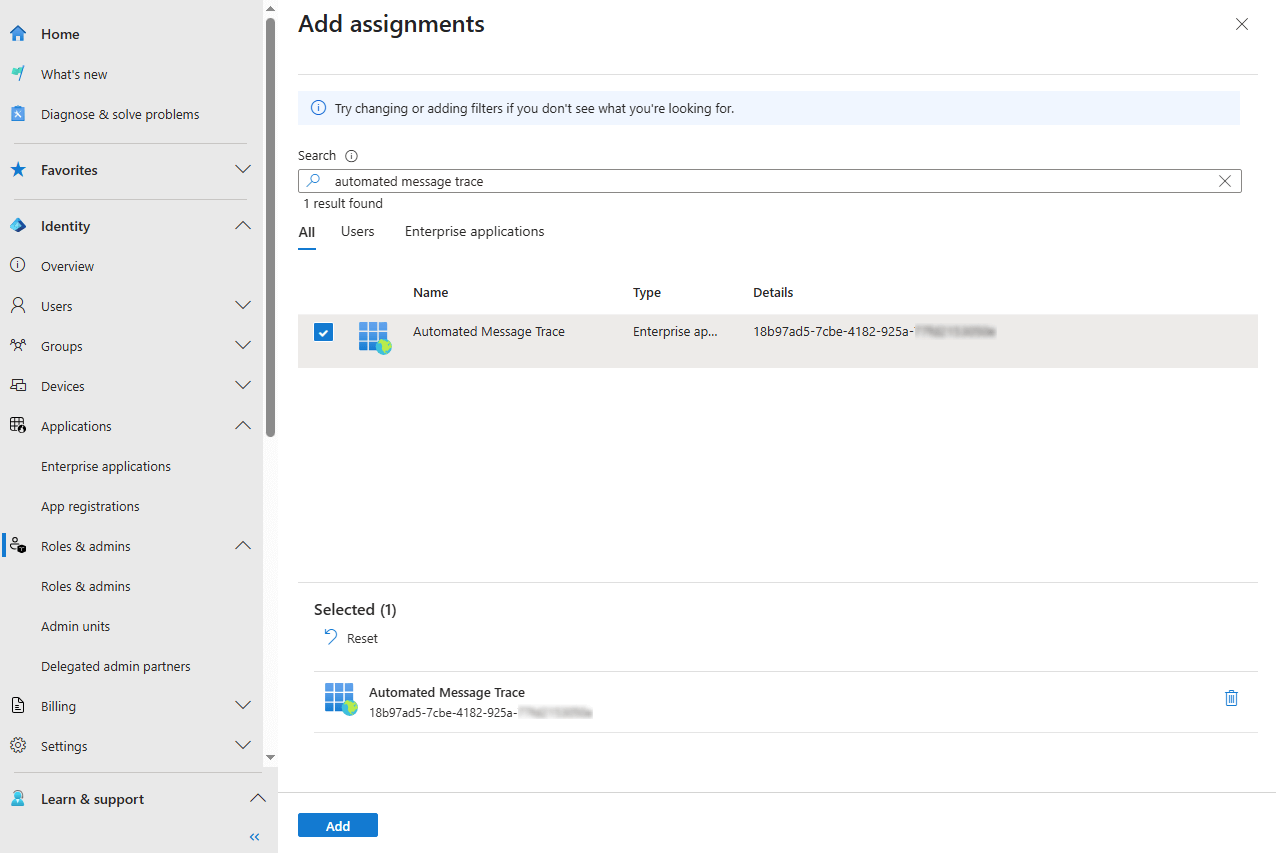Viewport: 1276px width, 853px height.
Task: Expand the Groups submenu chevron
Action: click(x=243, y=346)
